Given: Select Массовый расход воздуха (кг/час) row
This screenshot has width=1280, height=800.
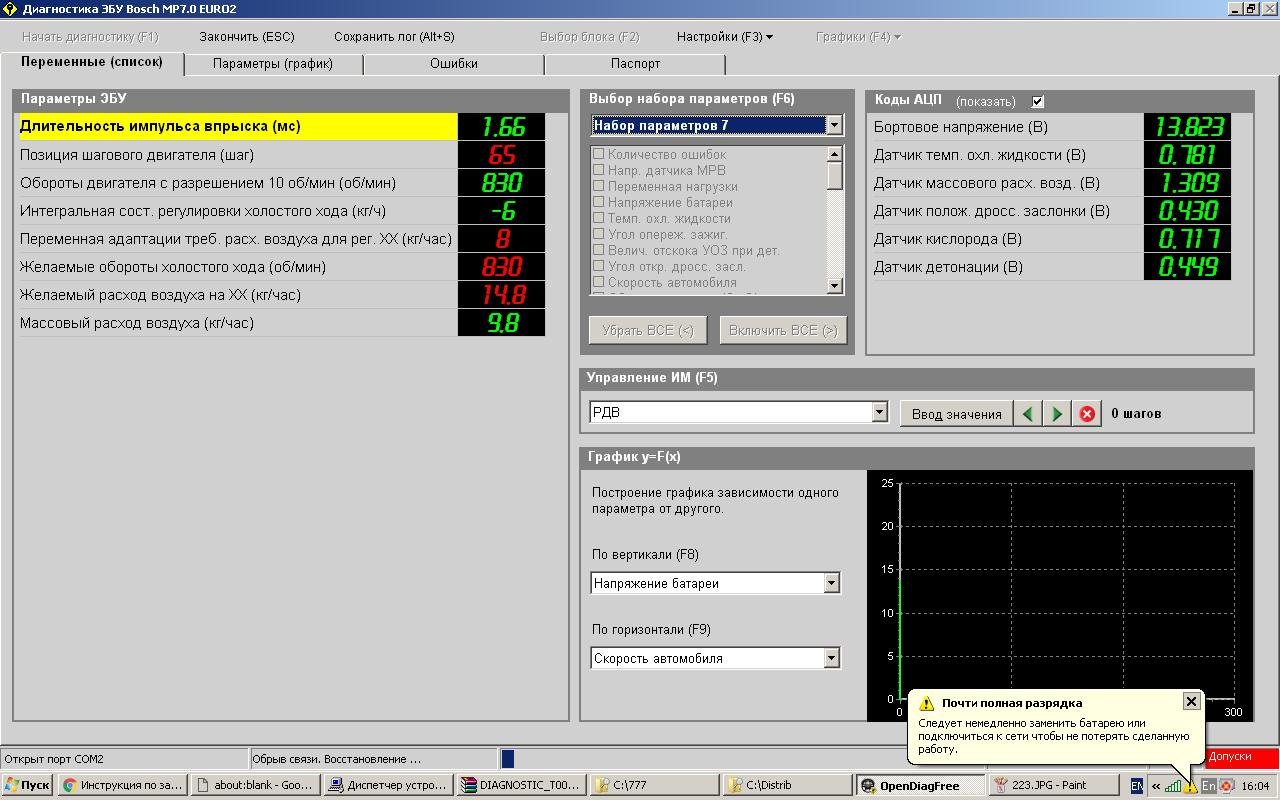Looking at the screenshot, I should tap(282, 323).
